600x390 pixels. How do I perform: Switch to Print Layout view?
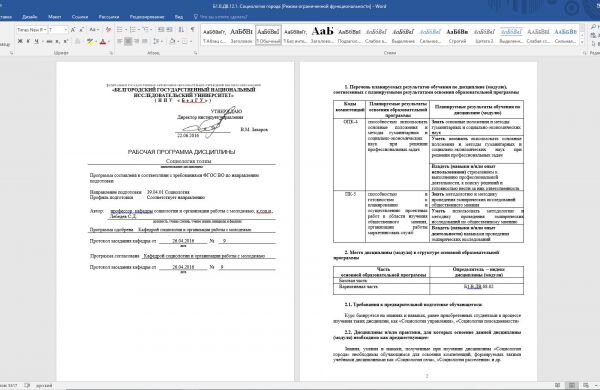tap(572, 385)
